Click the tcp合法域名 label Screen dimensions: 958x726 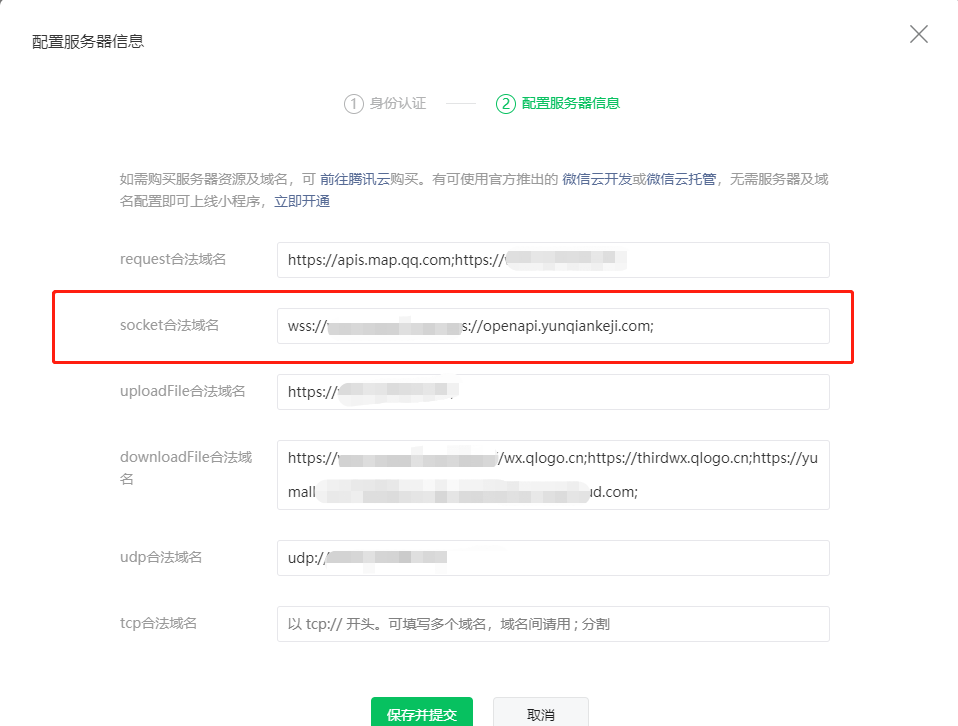(158, 623)
